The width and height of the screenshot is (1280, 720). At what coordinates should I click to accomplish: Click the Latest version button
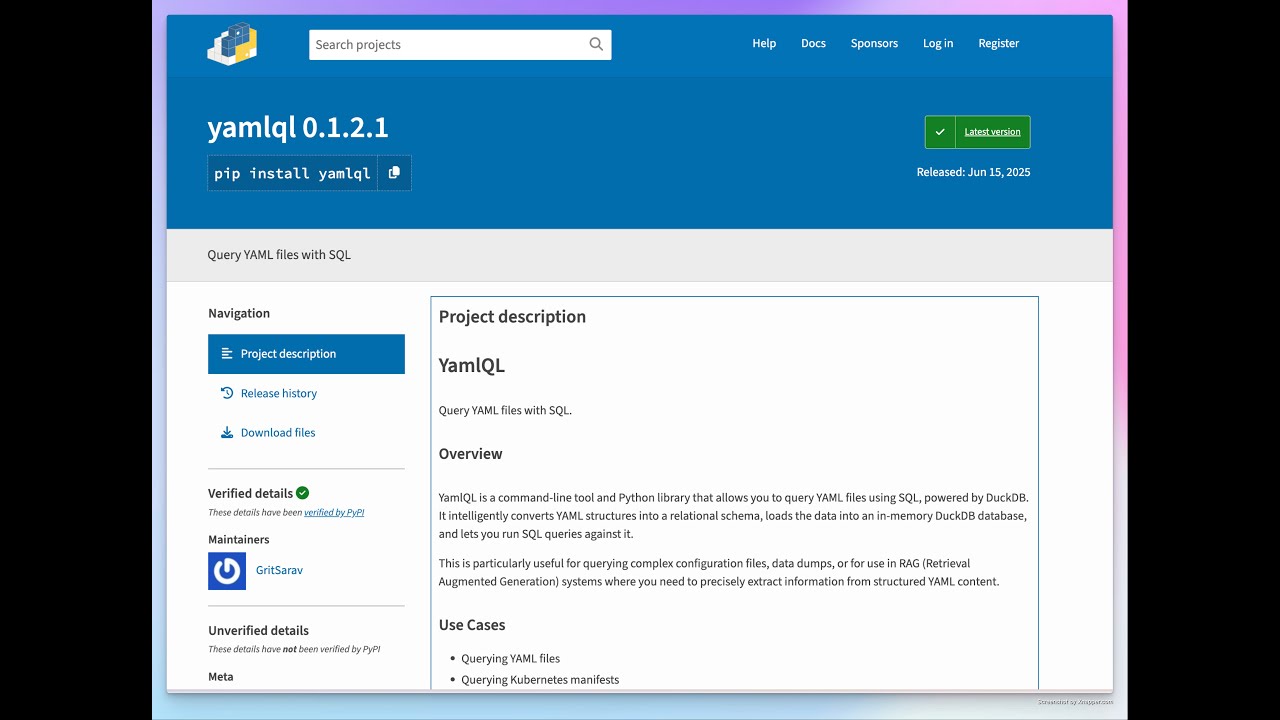[978, 132]
